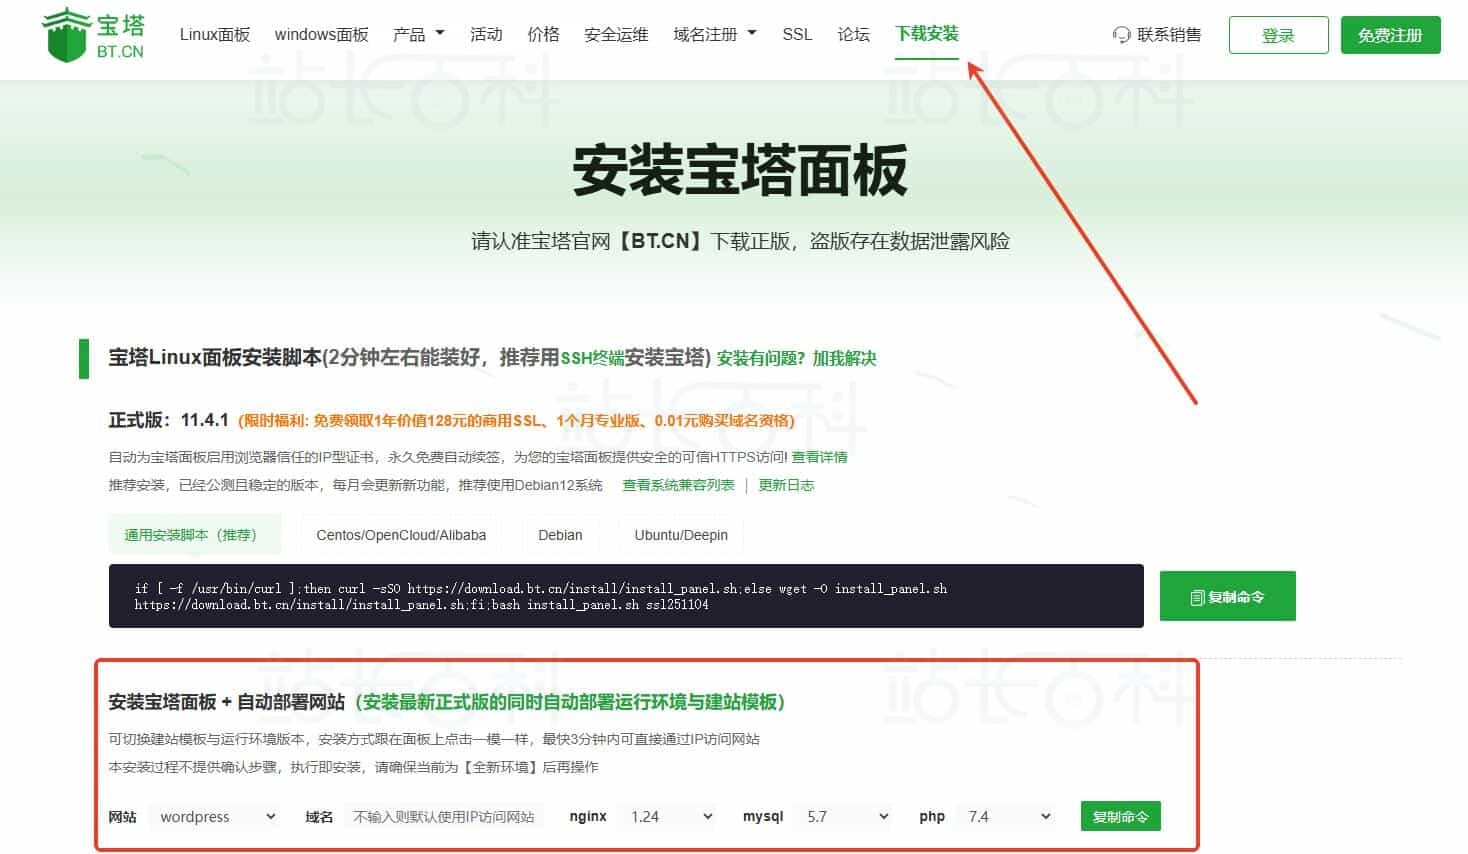Image resolution: width=1468 pixels, height=854 pixels.
Task: Go to the 活动 page
Action: click(486, 34)
